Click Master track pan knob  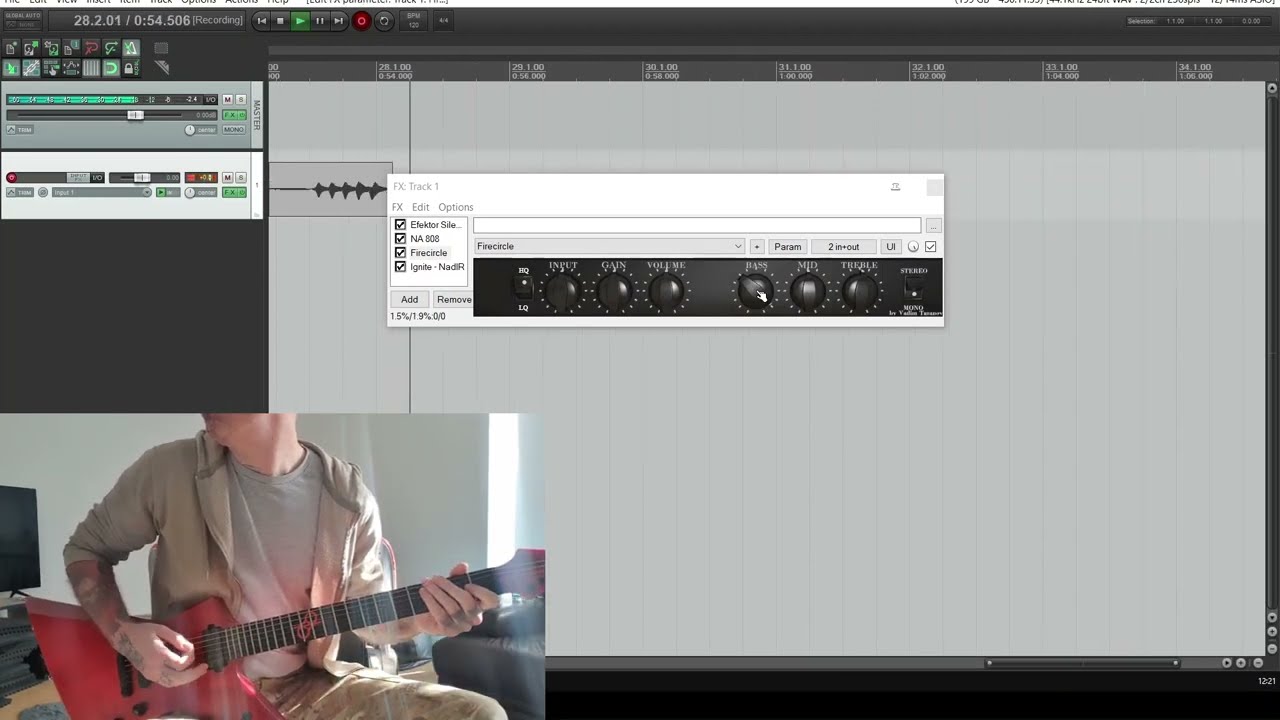click(x=190, y=130)
